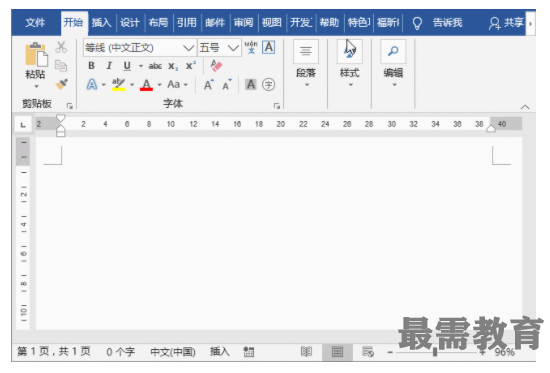Switch to Web Layout view
Image resolution: width=550 pixels, height=373 pixels.
click(x=368, y=352)
